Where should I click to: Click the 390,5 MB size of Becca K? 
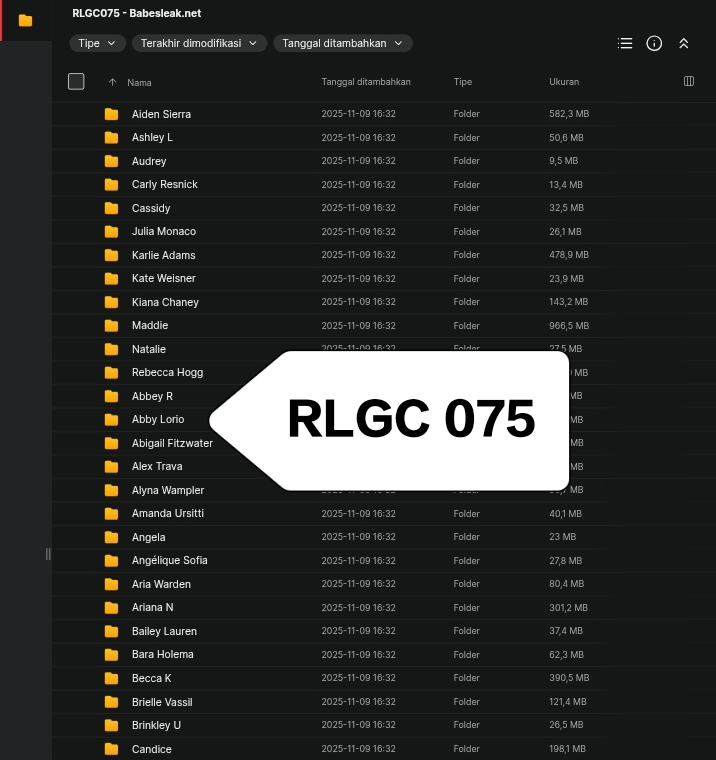[569, 678]
